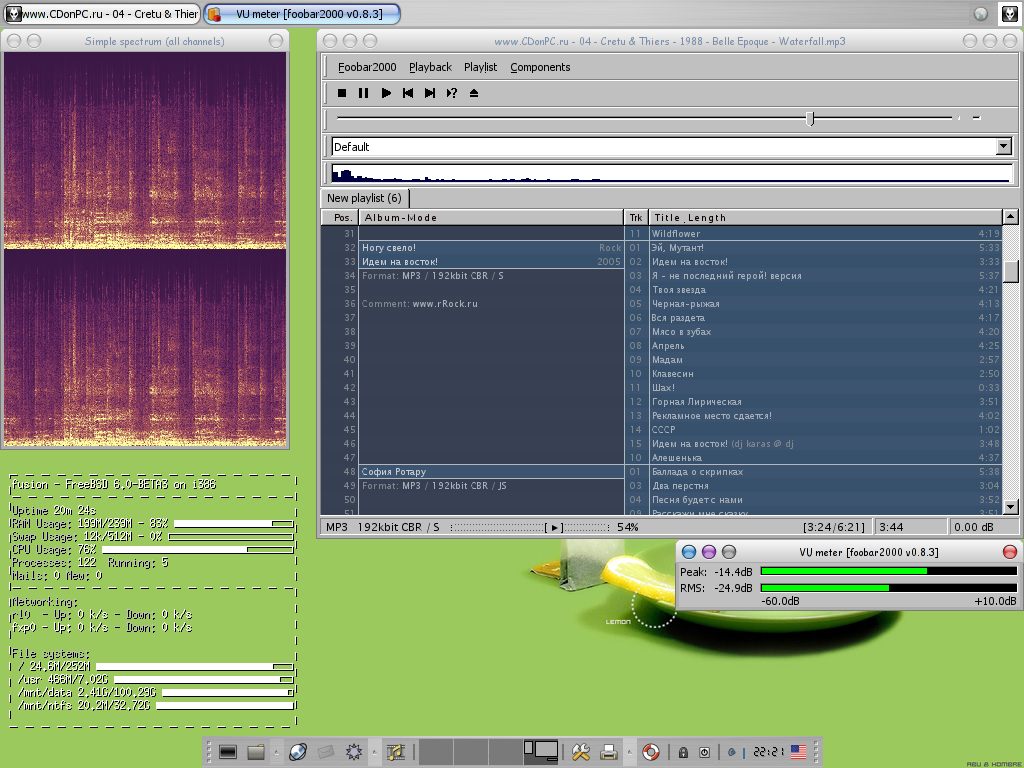Image resolution: width=1024 pixels, height=768 pixels.
Task: Click the 0.00 dB volume status field
Action: pos(982,527)
